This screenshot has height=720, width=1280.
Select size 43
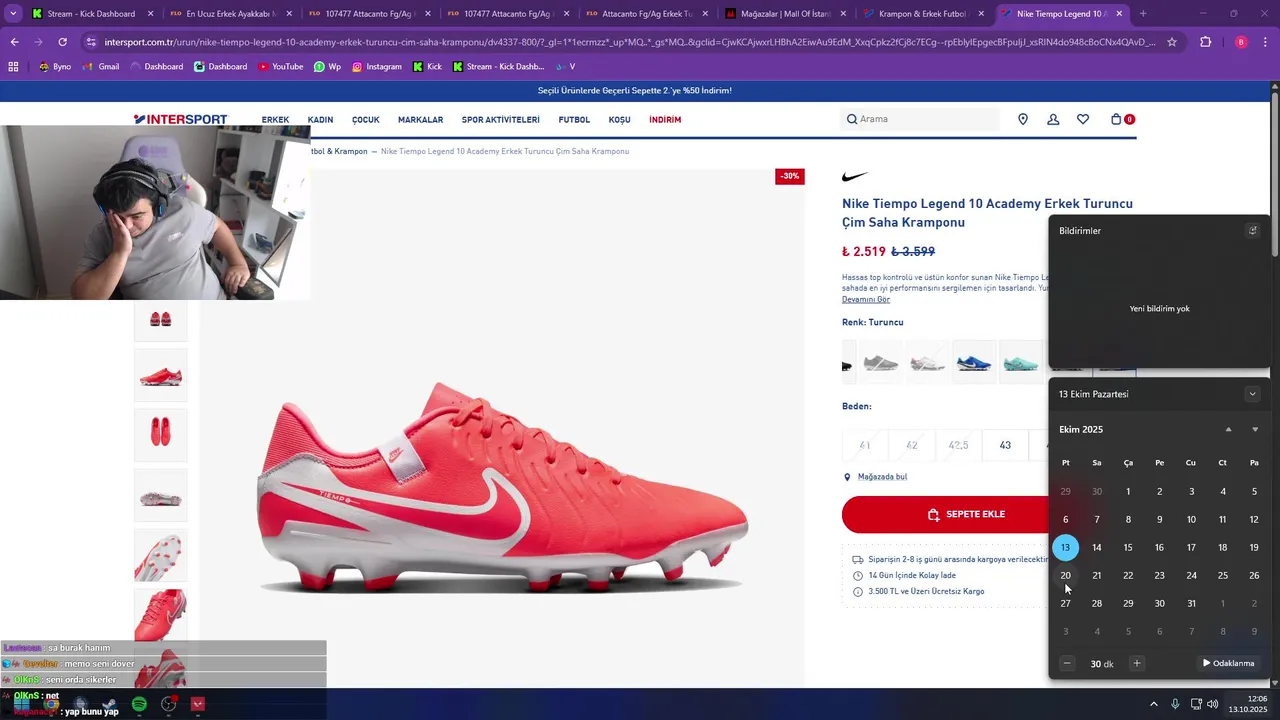coord(1005,445)
